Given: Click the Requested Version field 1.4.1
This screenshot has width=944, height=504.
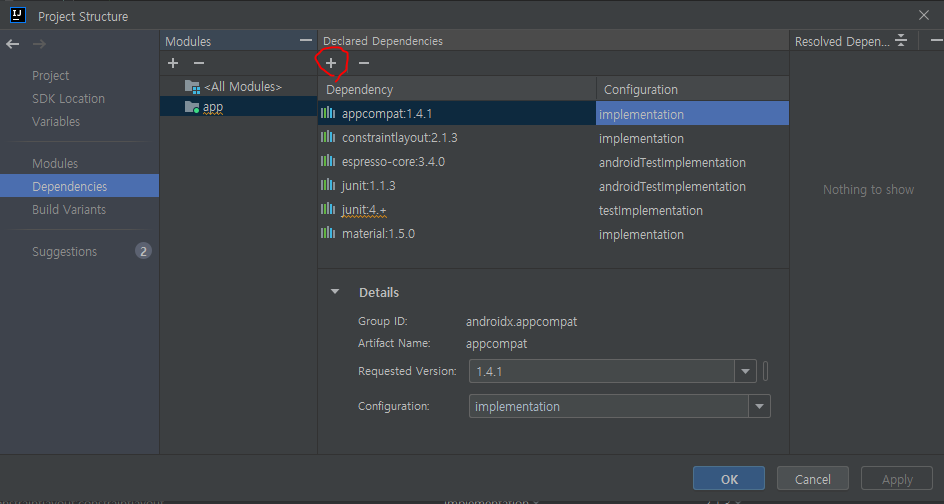Looking at the screenshot, I should point(601,372).
